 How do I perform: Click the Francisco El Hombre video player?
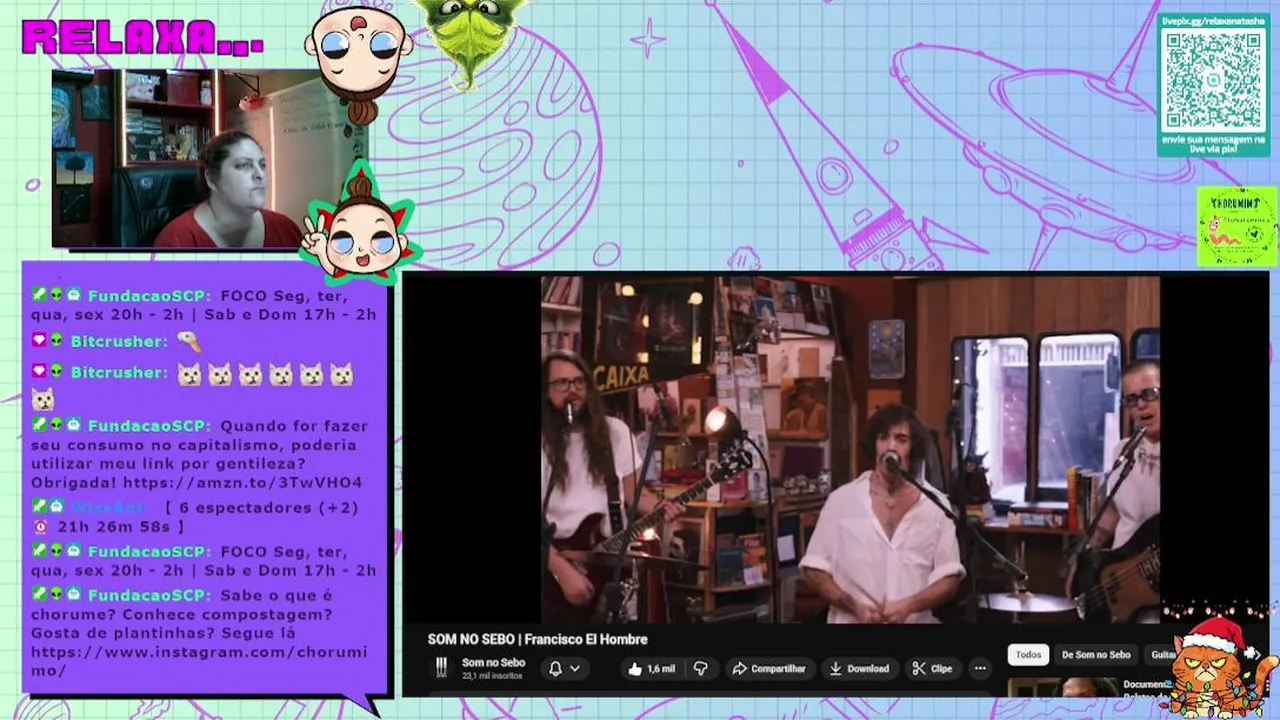click(x=850, y=450)
